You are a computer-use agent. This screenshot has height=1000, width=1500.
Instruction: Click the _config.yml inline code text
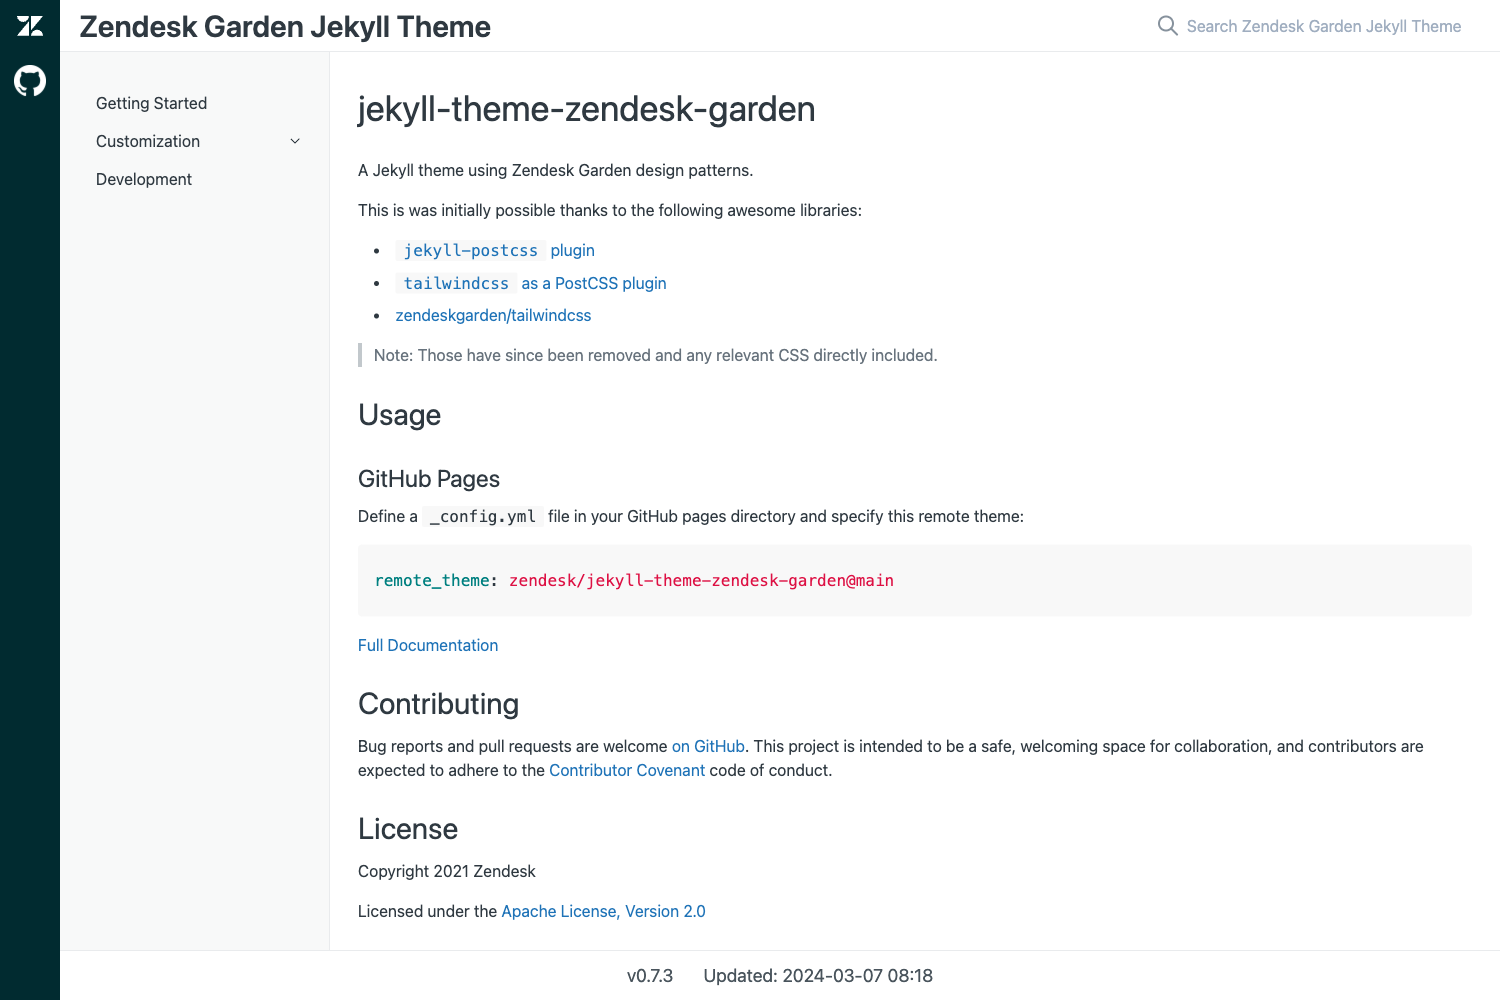(x=481, y=516)
